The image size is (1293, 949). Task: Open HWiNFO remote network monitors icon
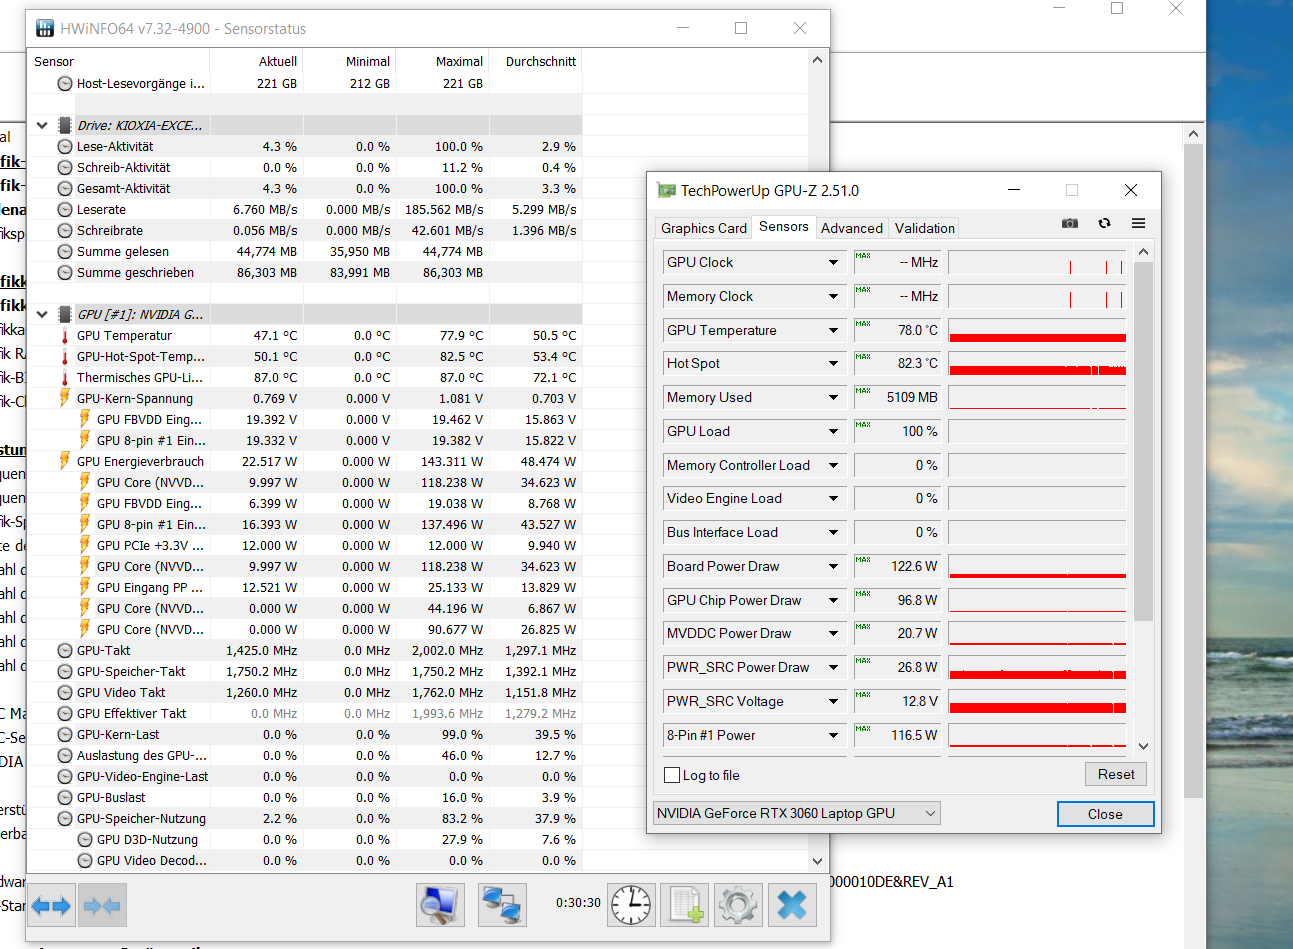click(x=503, y=906)
